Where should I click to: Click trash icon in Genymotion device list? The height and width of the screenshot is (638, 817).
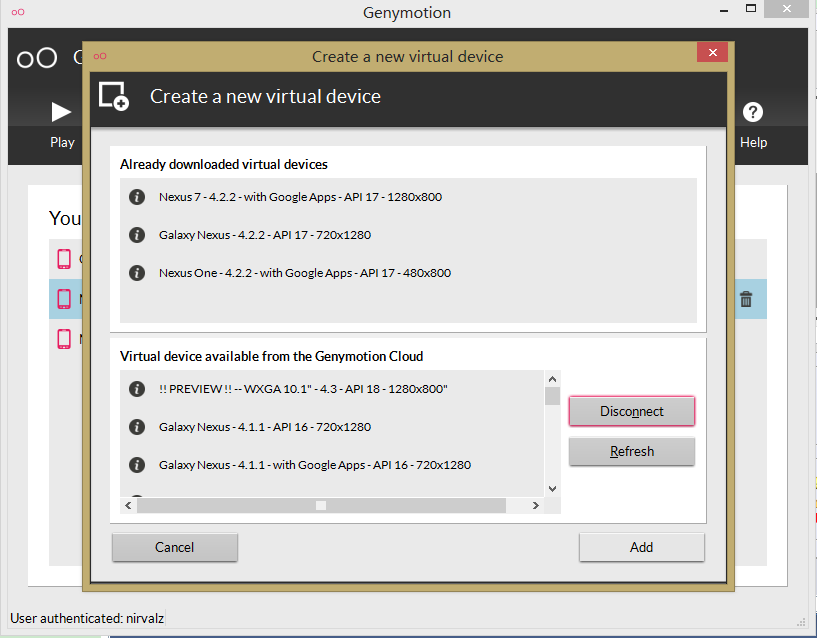point(746,299)
